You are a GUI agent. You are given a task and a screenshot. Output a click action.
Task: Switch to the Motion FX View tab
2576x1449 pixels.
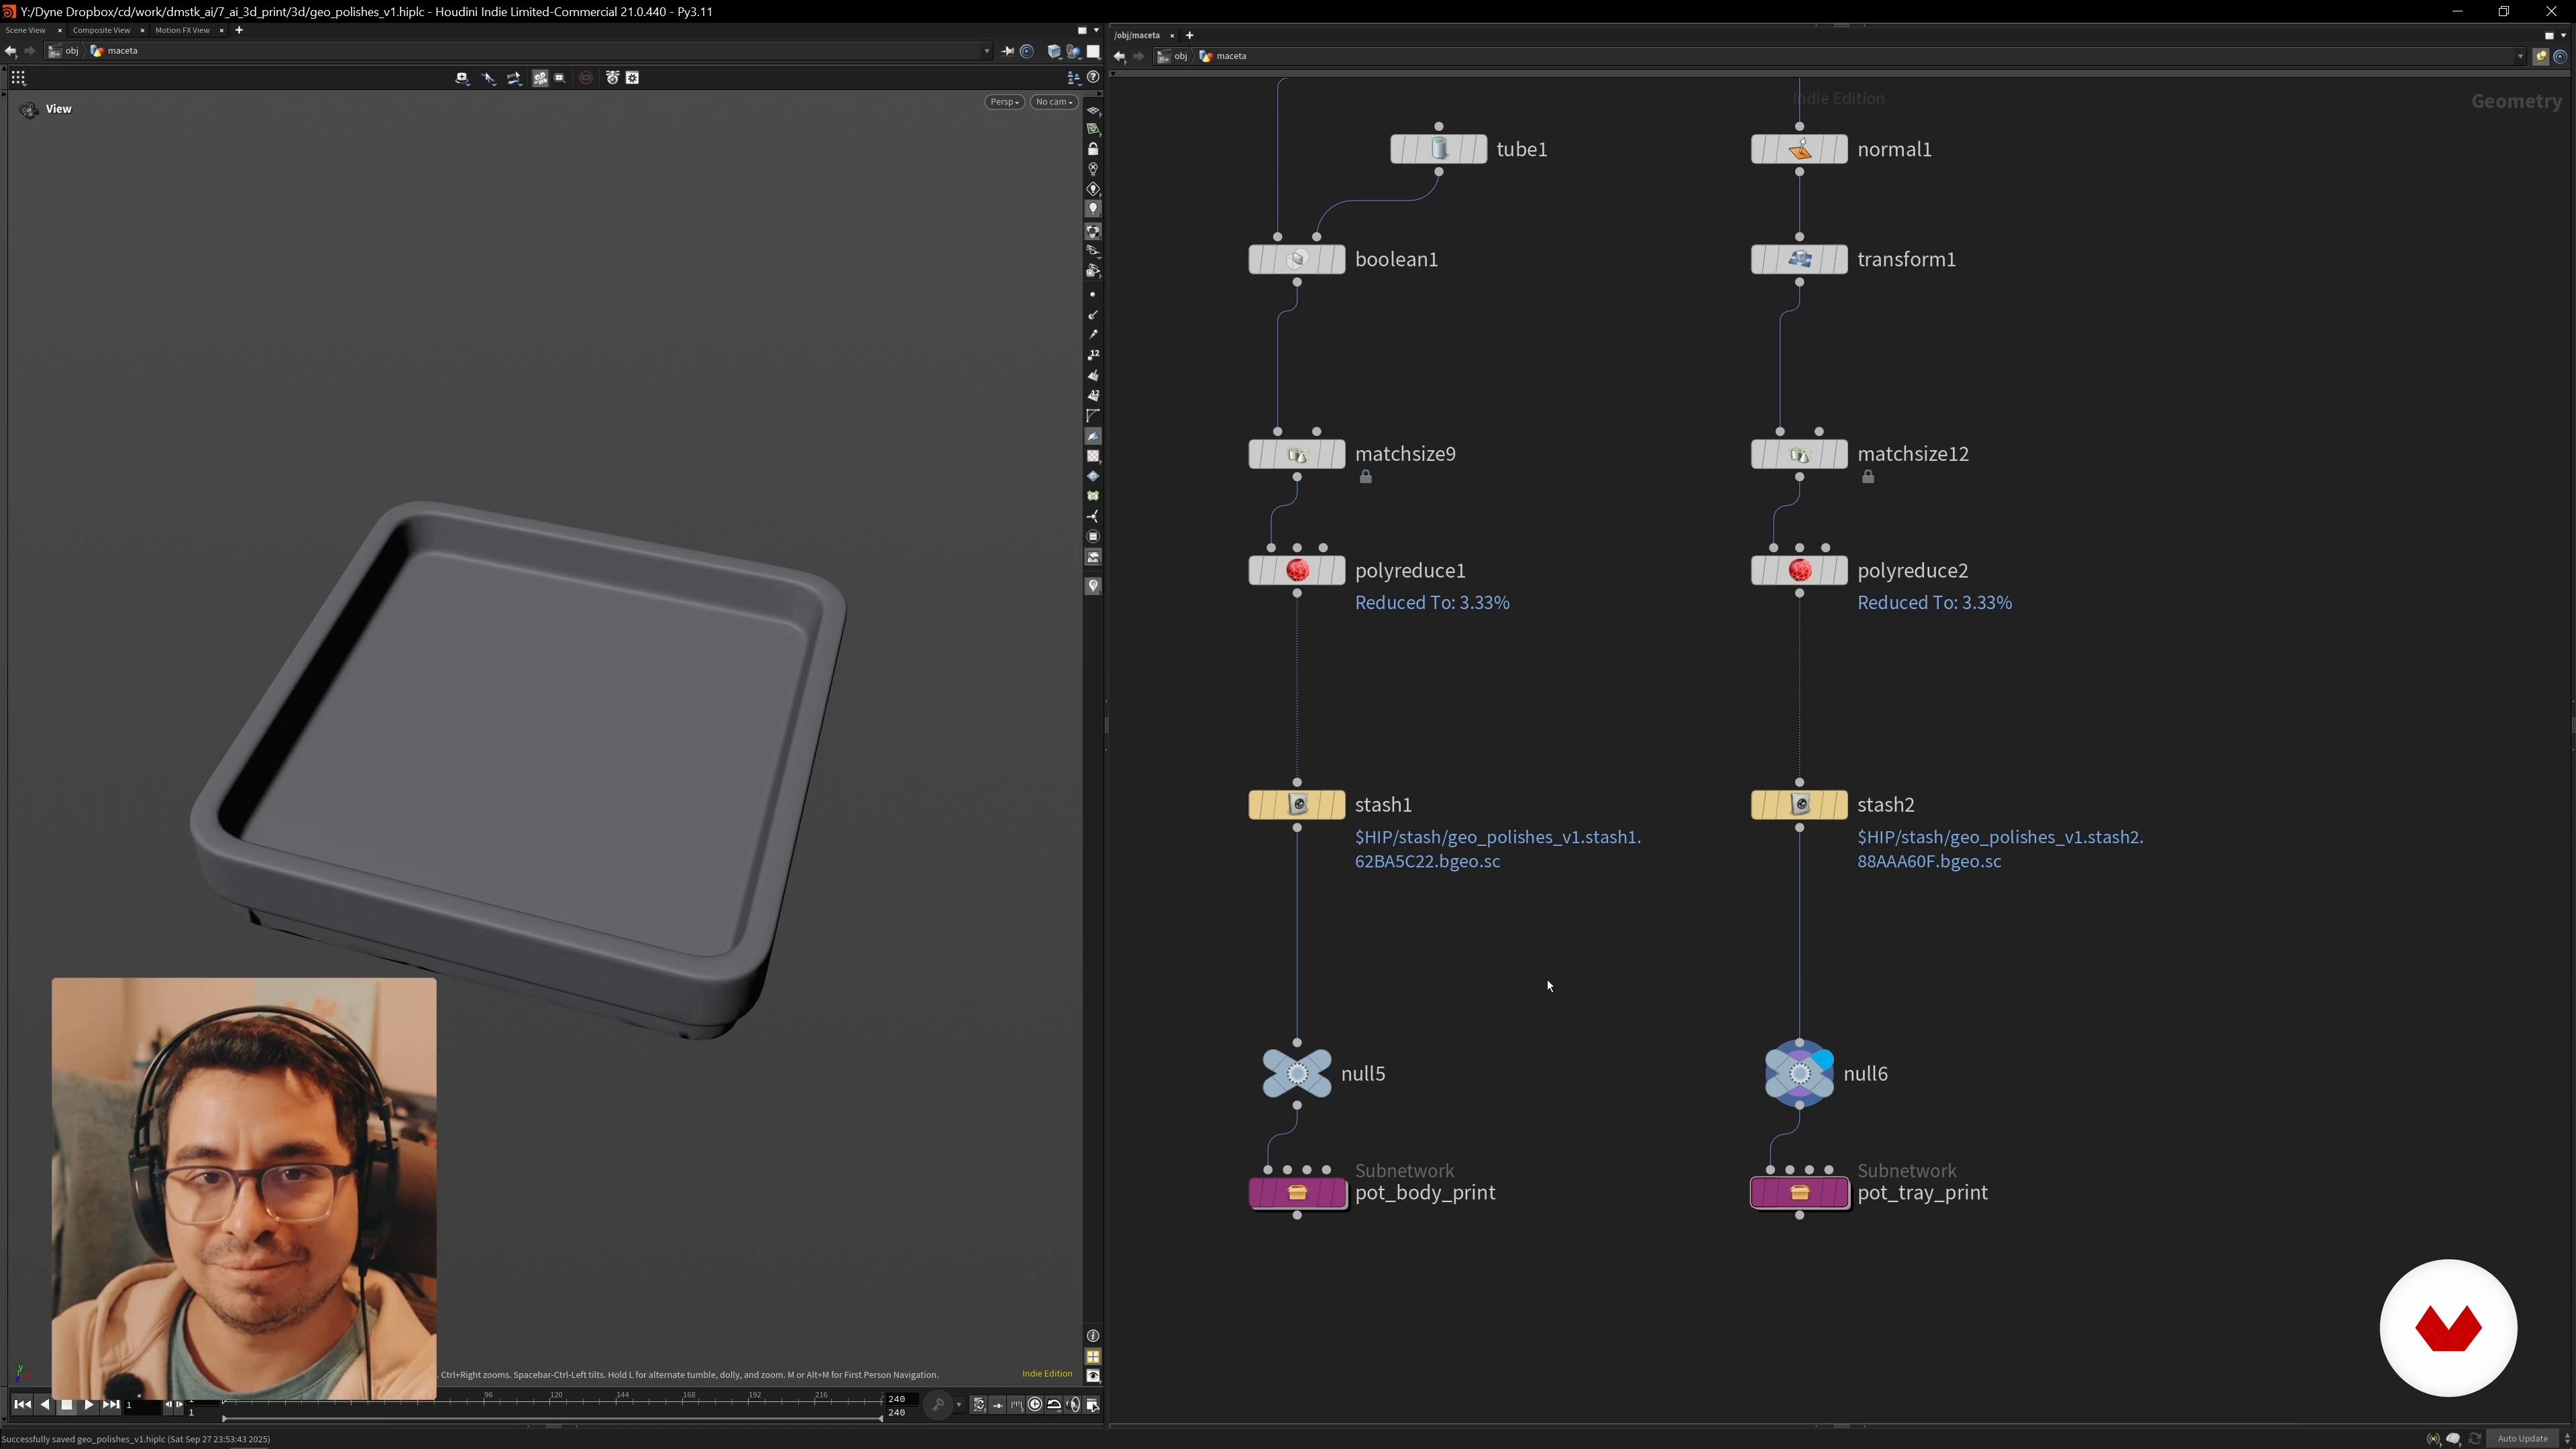[182, 30]
